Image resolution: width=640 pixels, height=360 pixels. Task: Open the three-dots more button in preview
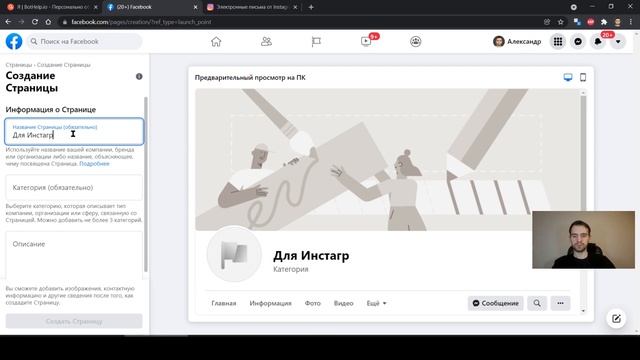(x=560, y=303)
